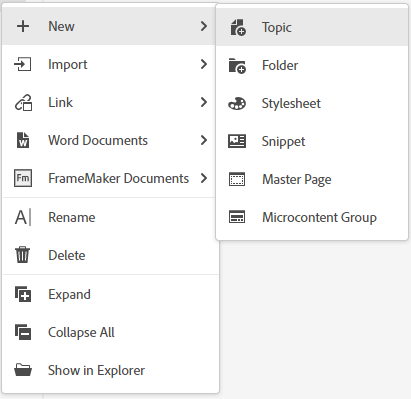
Task: Create a new Snippet
Action: pos(312,141)
